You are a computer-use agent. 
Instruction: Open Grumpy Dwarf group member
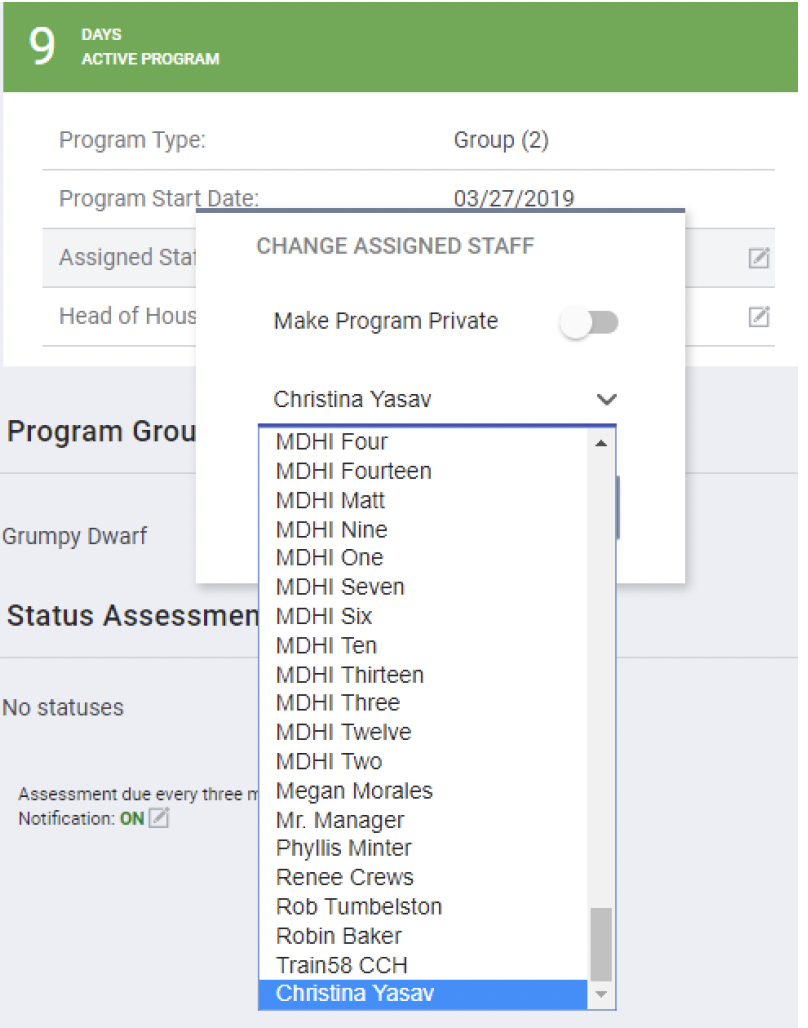click(74, 536)
